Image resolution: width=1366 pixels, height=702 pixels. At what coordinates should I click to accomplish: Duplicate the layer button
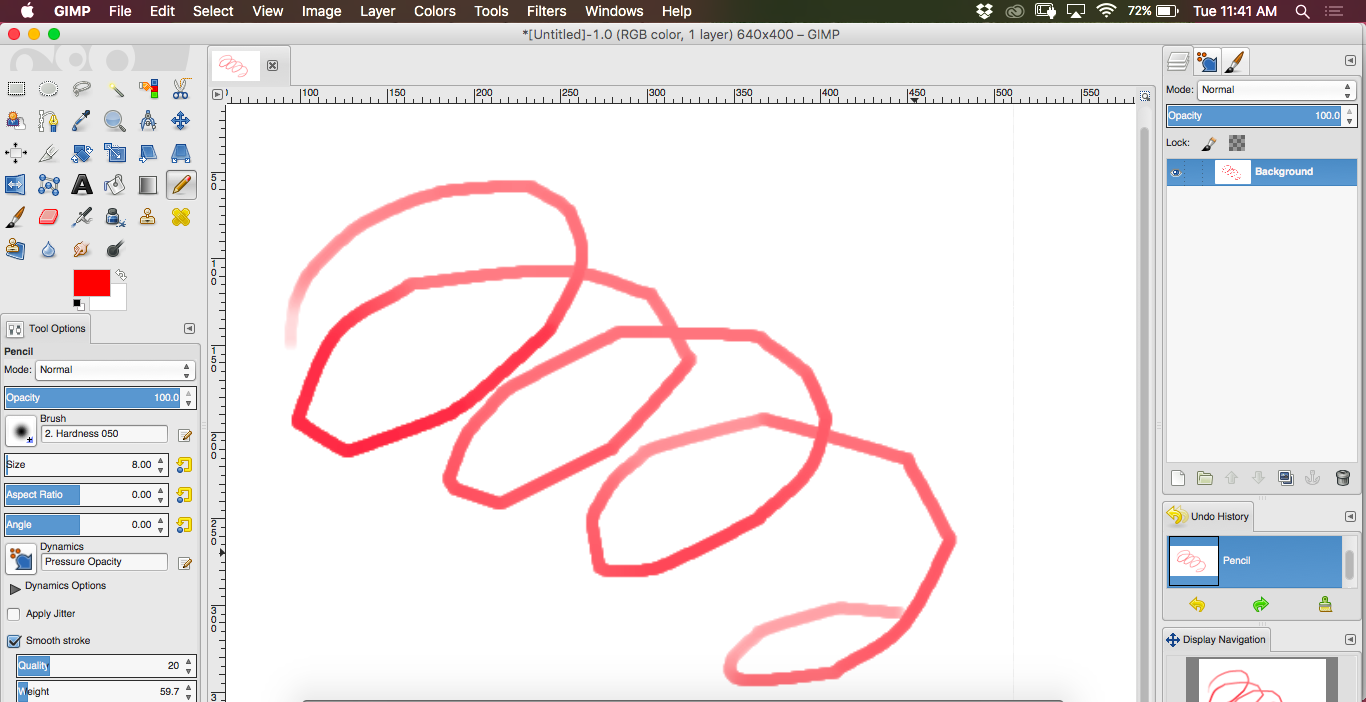(x=1286, y=478)
